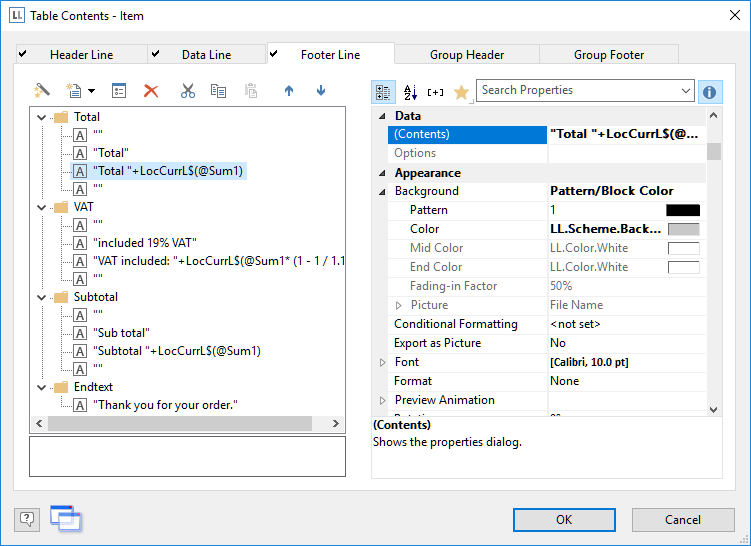Select the VAT folder icon
The height and width of the screenshot is (546, 751).
61,207
